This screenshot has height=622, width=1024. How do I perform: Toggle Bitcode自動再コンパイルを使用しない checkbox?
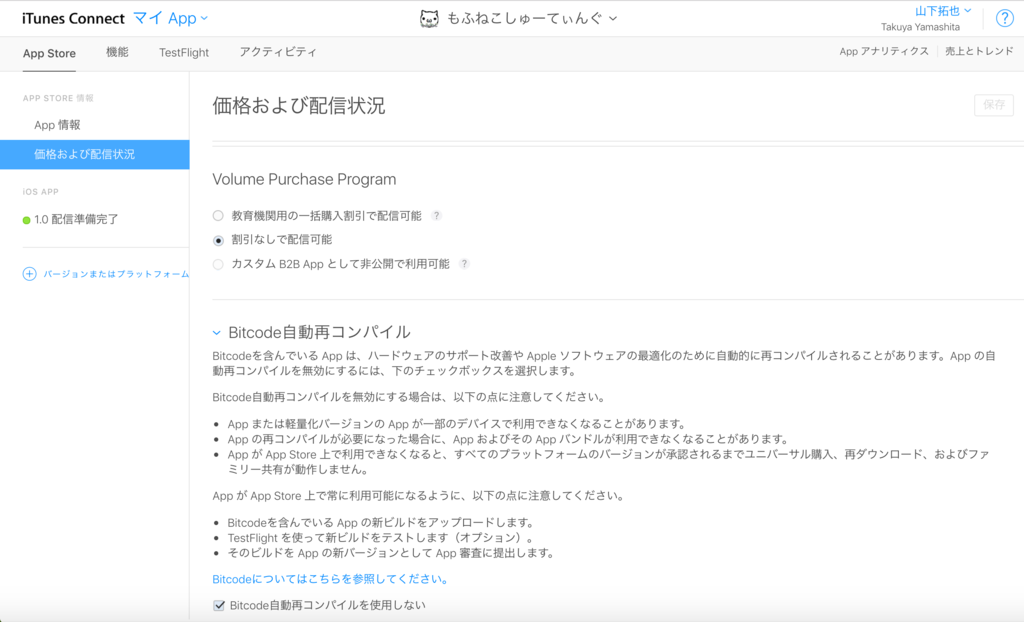coord(219,606)
